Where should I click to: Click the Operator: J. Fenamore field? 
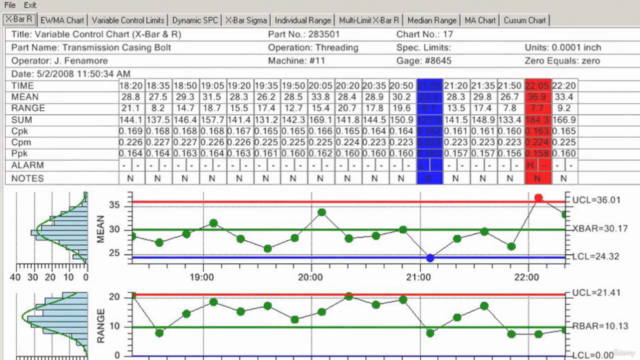(x=60, y=61)
